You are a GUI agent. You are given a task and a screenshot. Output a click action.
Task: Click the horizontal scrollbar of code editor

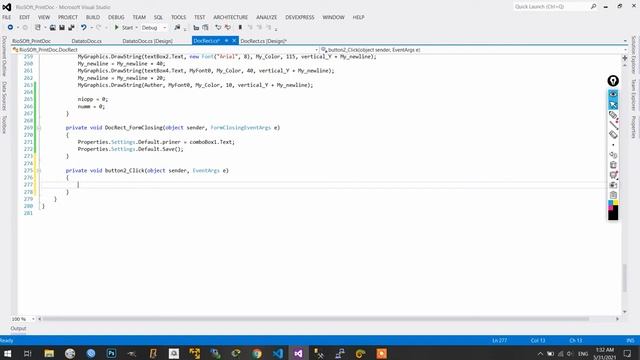coord(316,319)
